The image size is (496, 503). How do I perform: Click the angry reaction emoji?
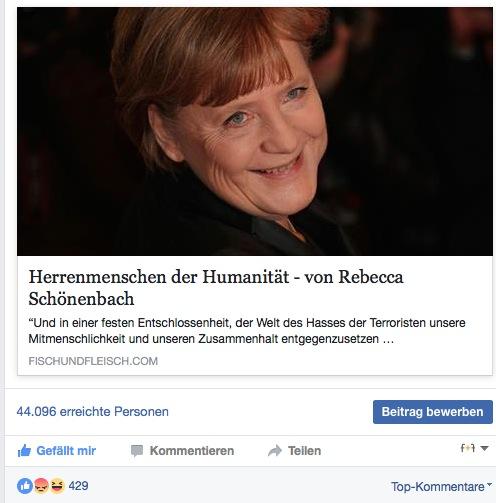[x=41, y=486]
